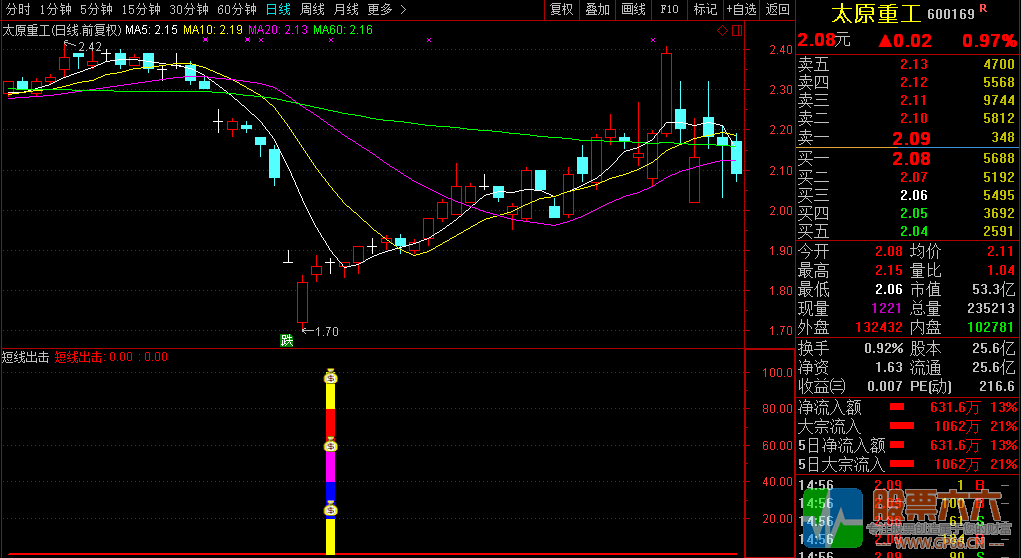Open the 画线 drawing tools

(633, 10)
